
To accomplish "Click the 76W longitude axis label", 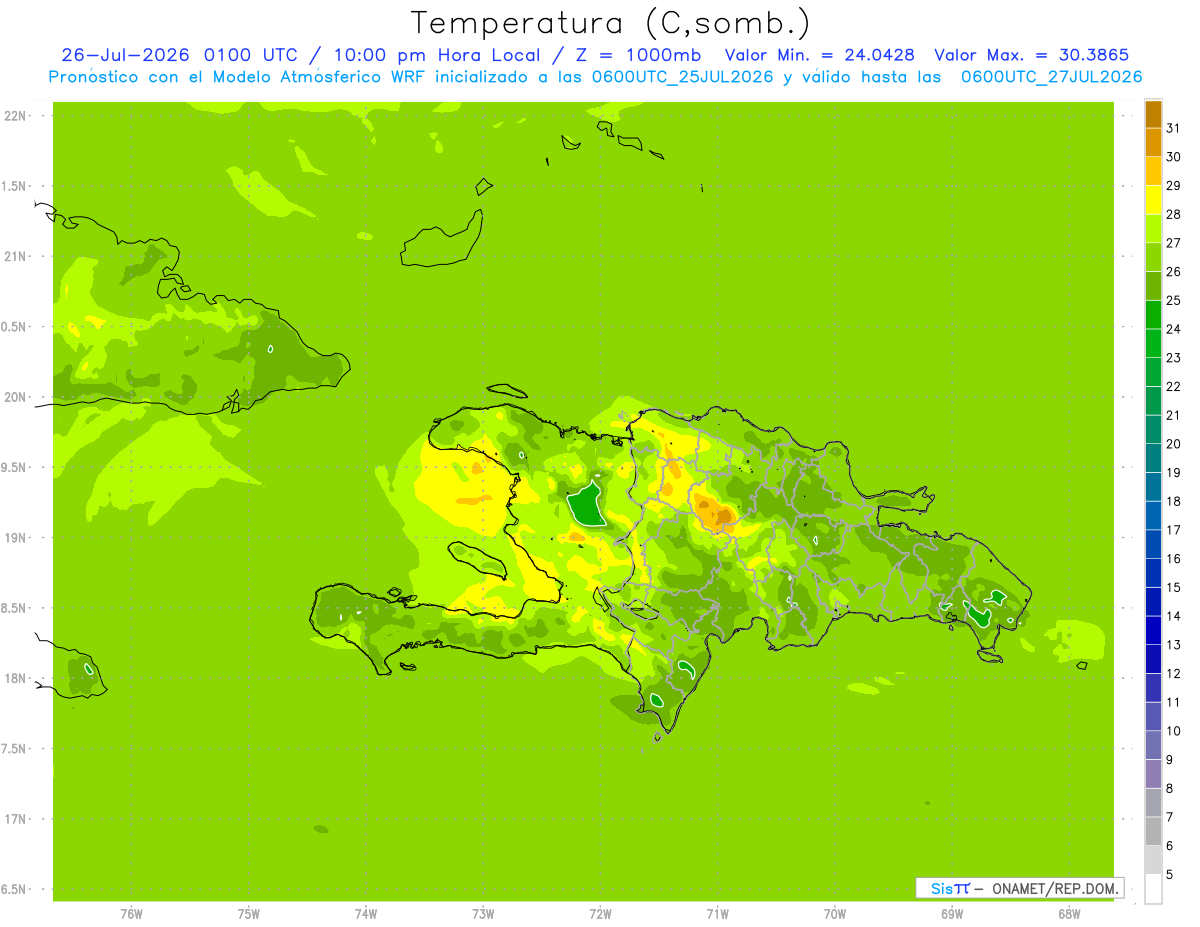I will click(x=131, y=913).
